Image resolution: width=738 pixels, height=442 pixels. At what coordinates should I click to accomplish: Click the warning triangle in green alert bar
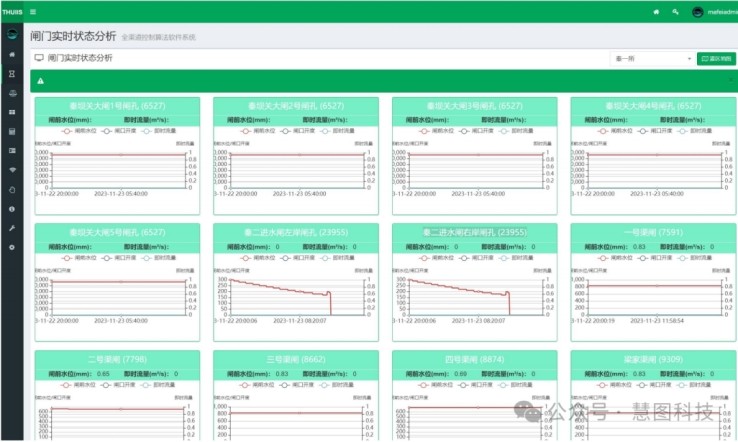click(x=41, y=81)
